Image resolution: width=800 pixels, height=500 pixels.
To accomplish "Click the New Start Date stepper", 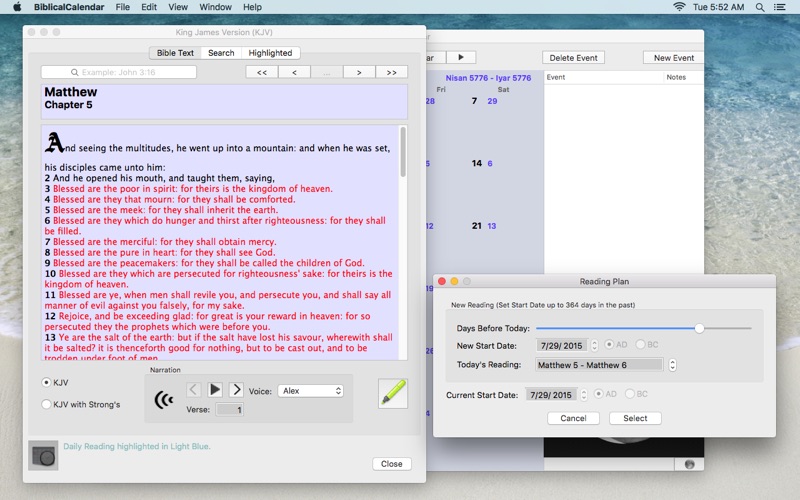I will pyautogui.click(x=594, y=345).
